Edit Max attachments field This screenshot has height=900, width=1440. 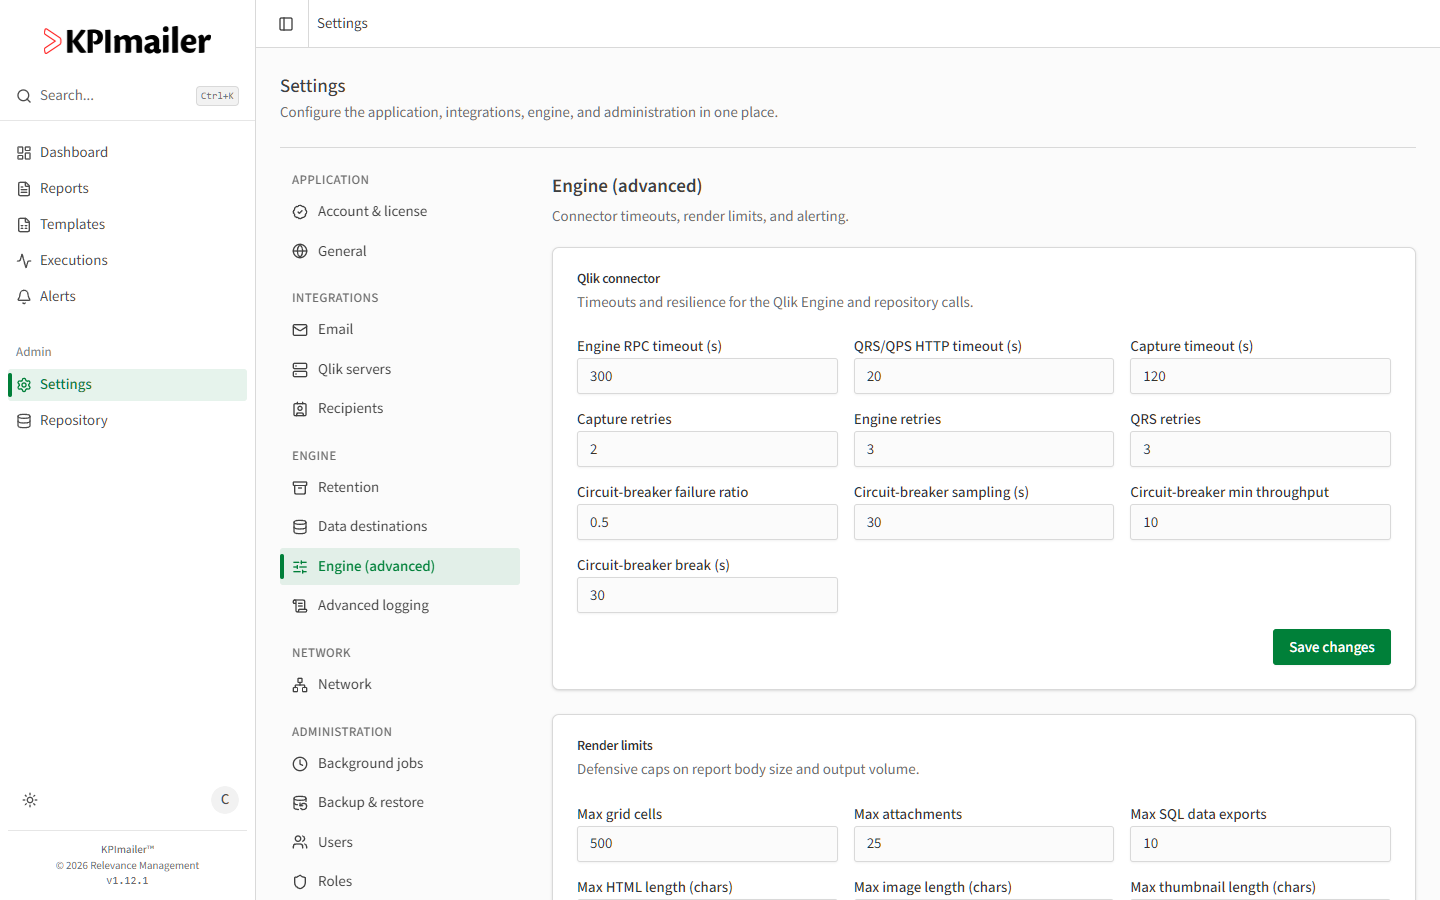click(x=983, y=844)
